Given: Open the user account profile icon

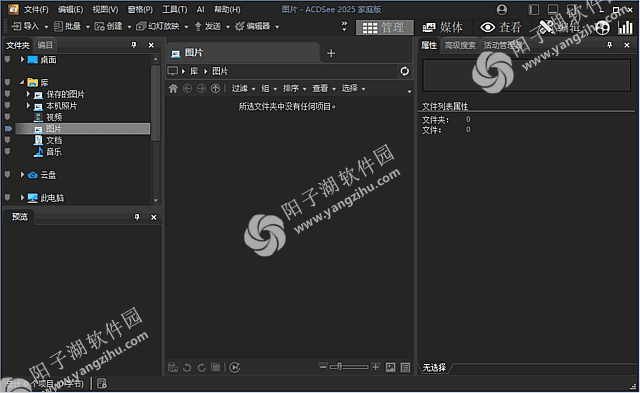Looking at the screenshot, I should (502, 9).
